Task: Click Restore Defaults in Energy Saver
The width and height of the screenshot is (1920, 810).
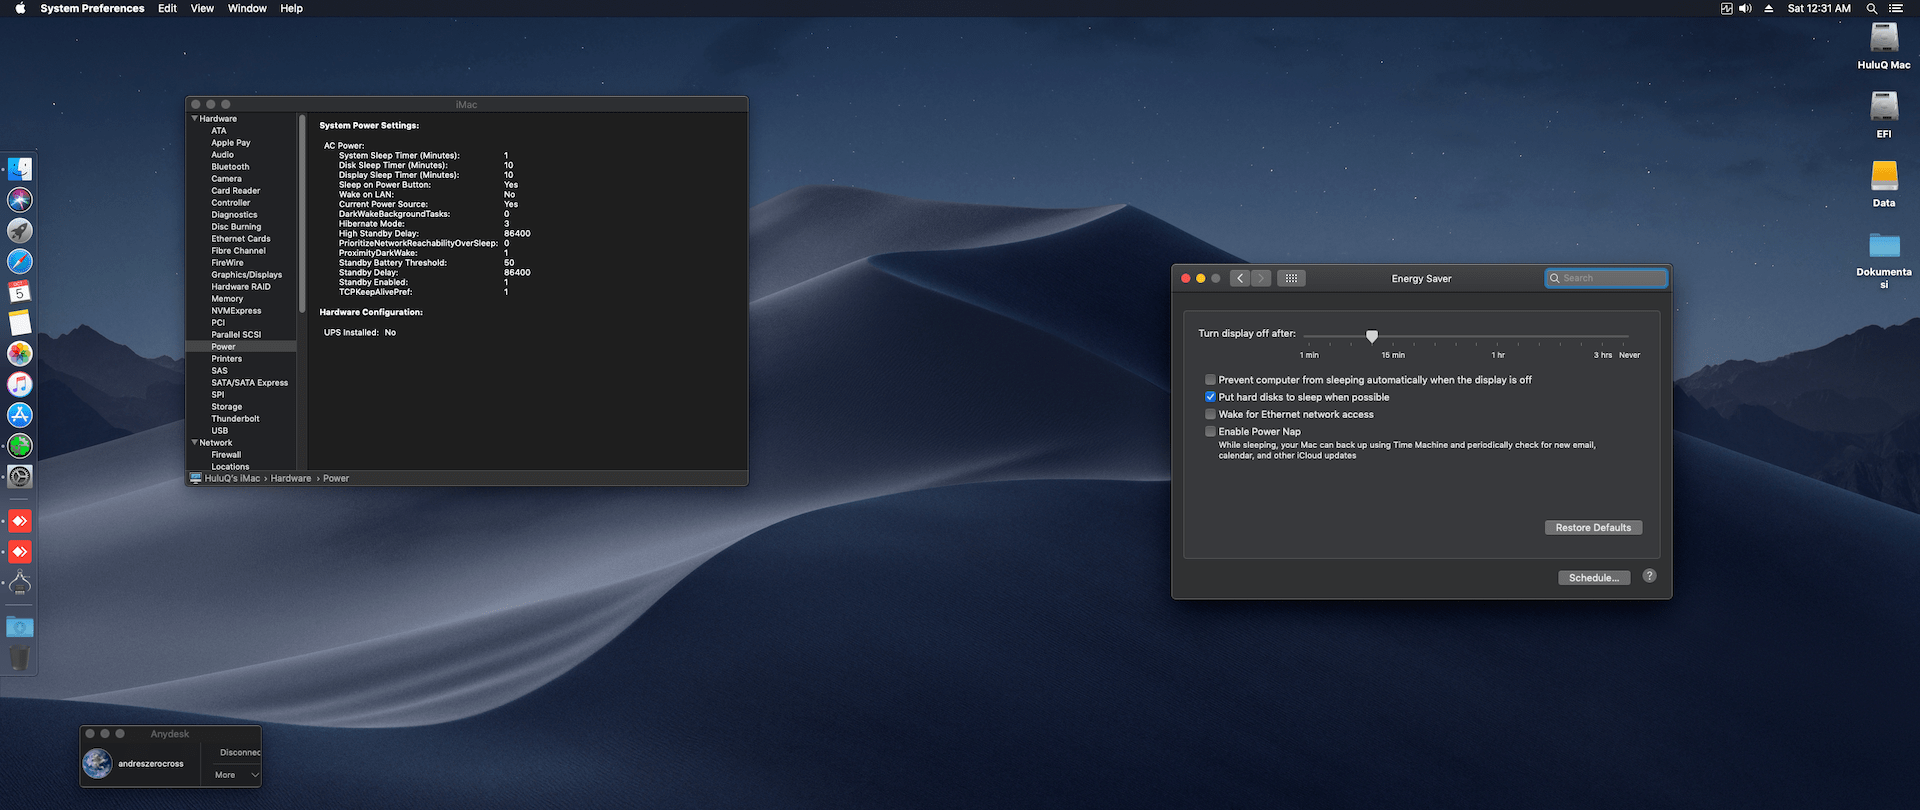Action: [1593, 528]
